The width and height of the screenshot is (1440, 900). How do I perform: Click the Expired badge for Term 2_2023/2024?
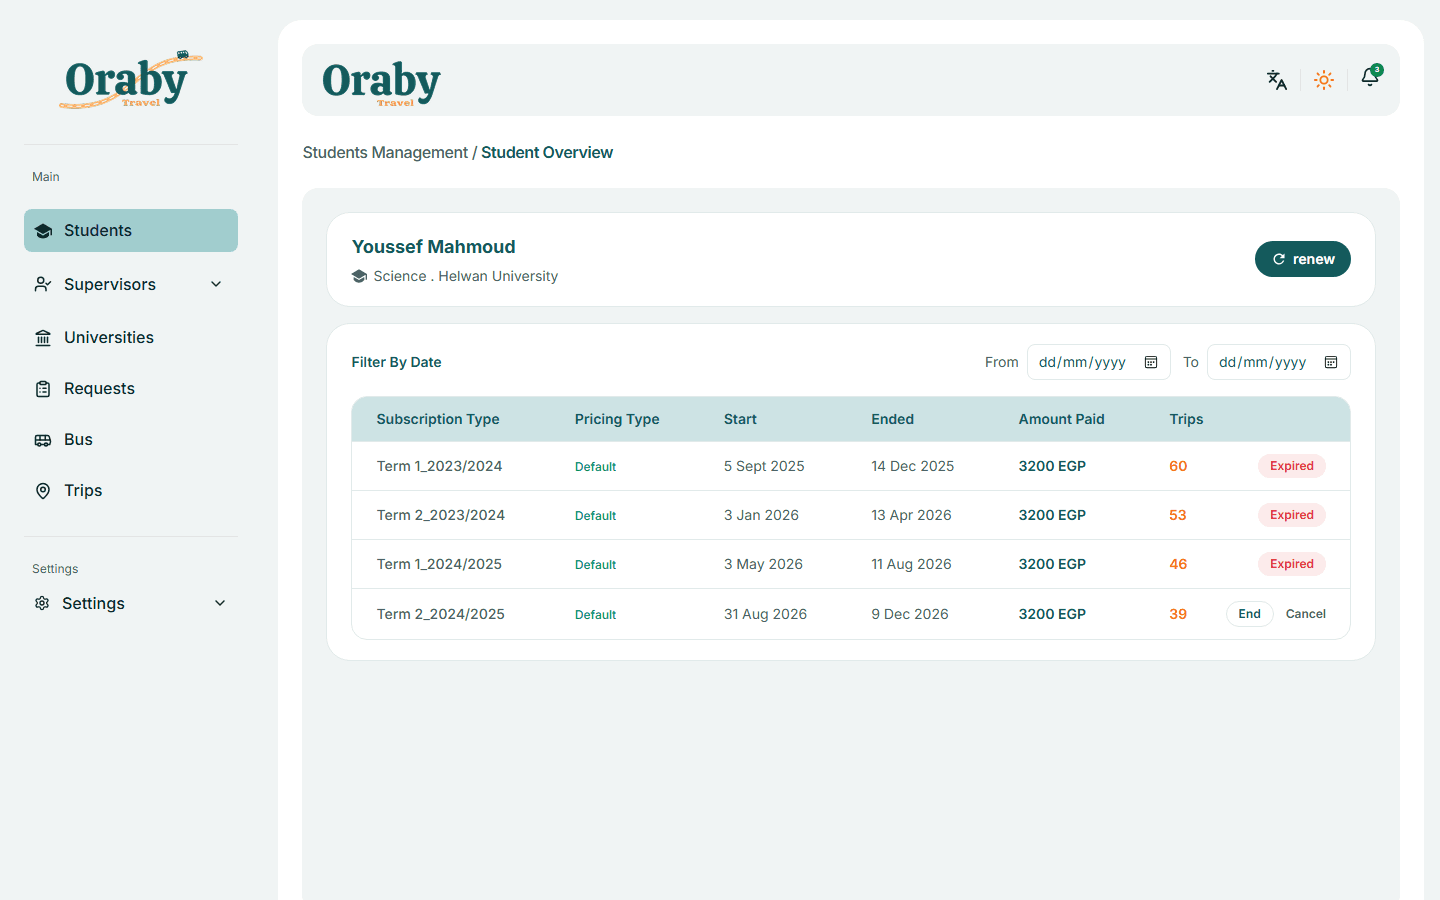point(1292,515)
